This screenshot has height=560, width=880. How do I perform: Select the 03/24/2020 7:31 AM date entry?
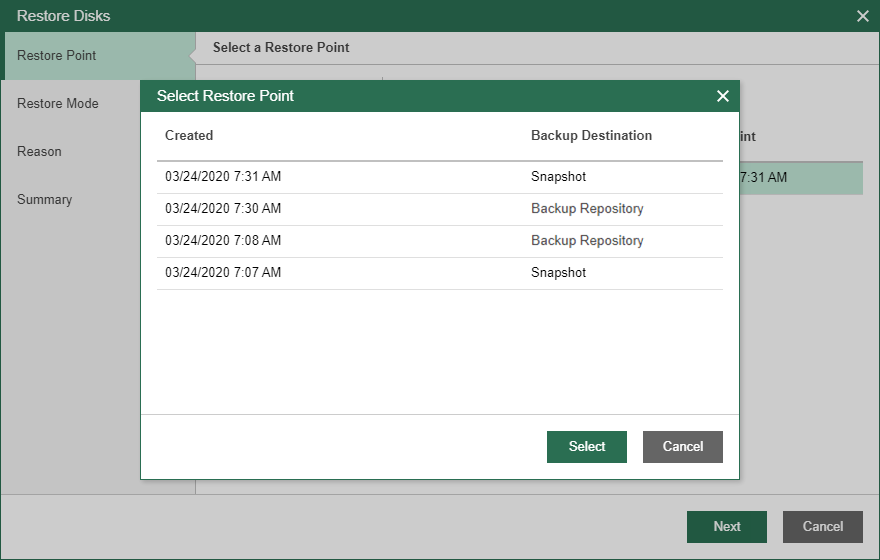point(223,177)
